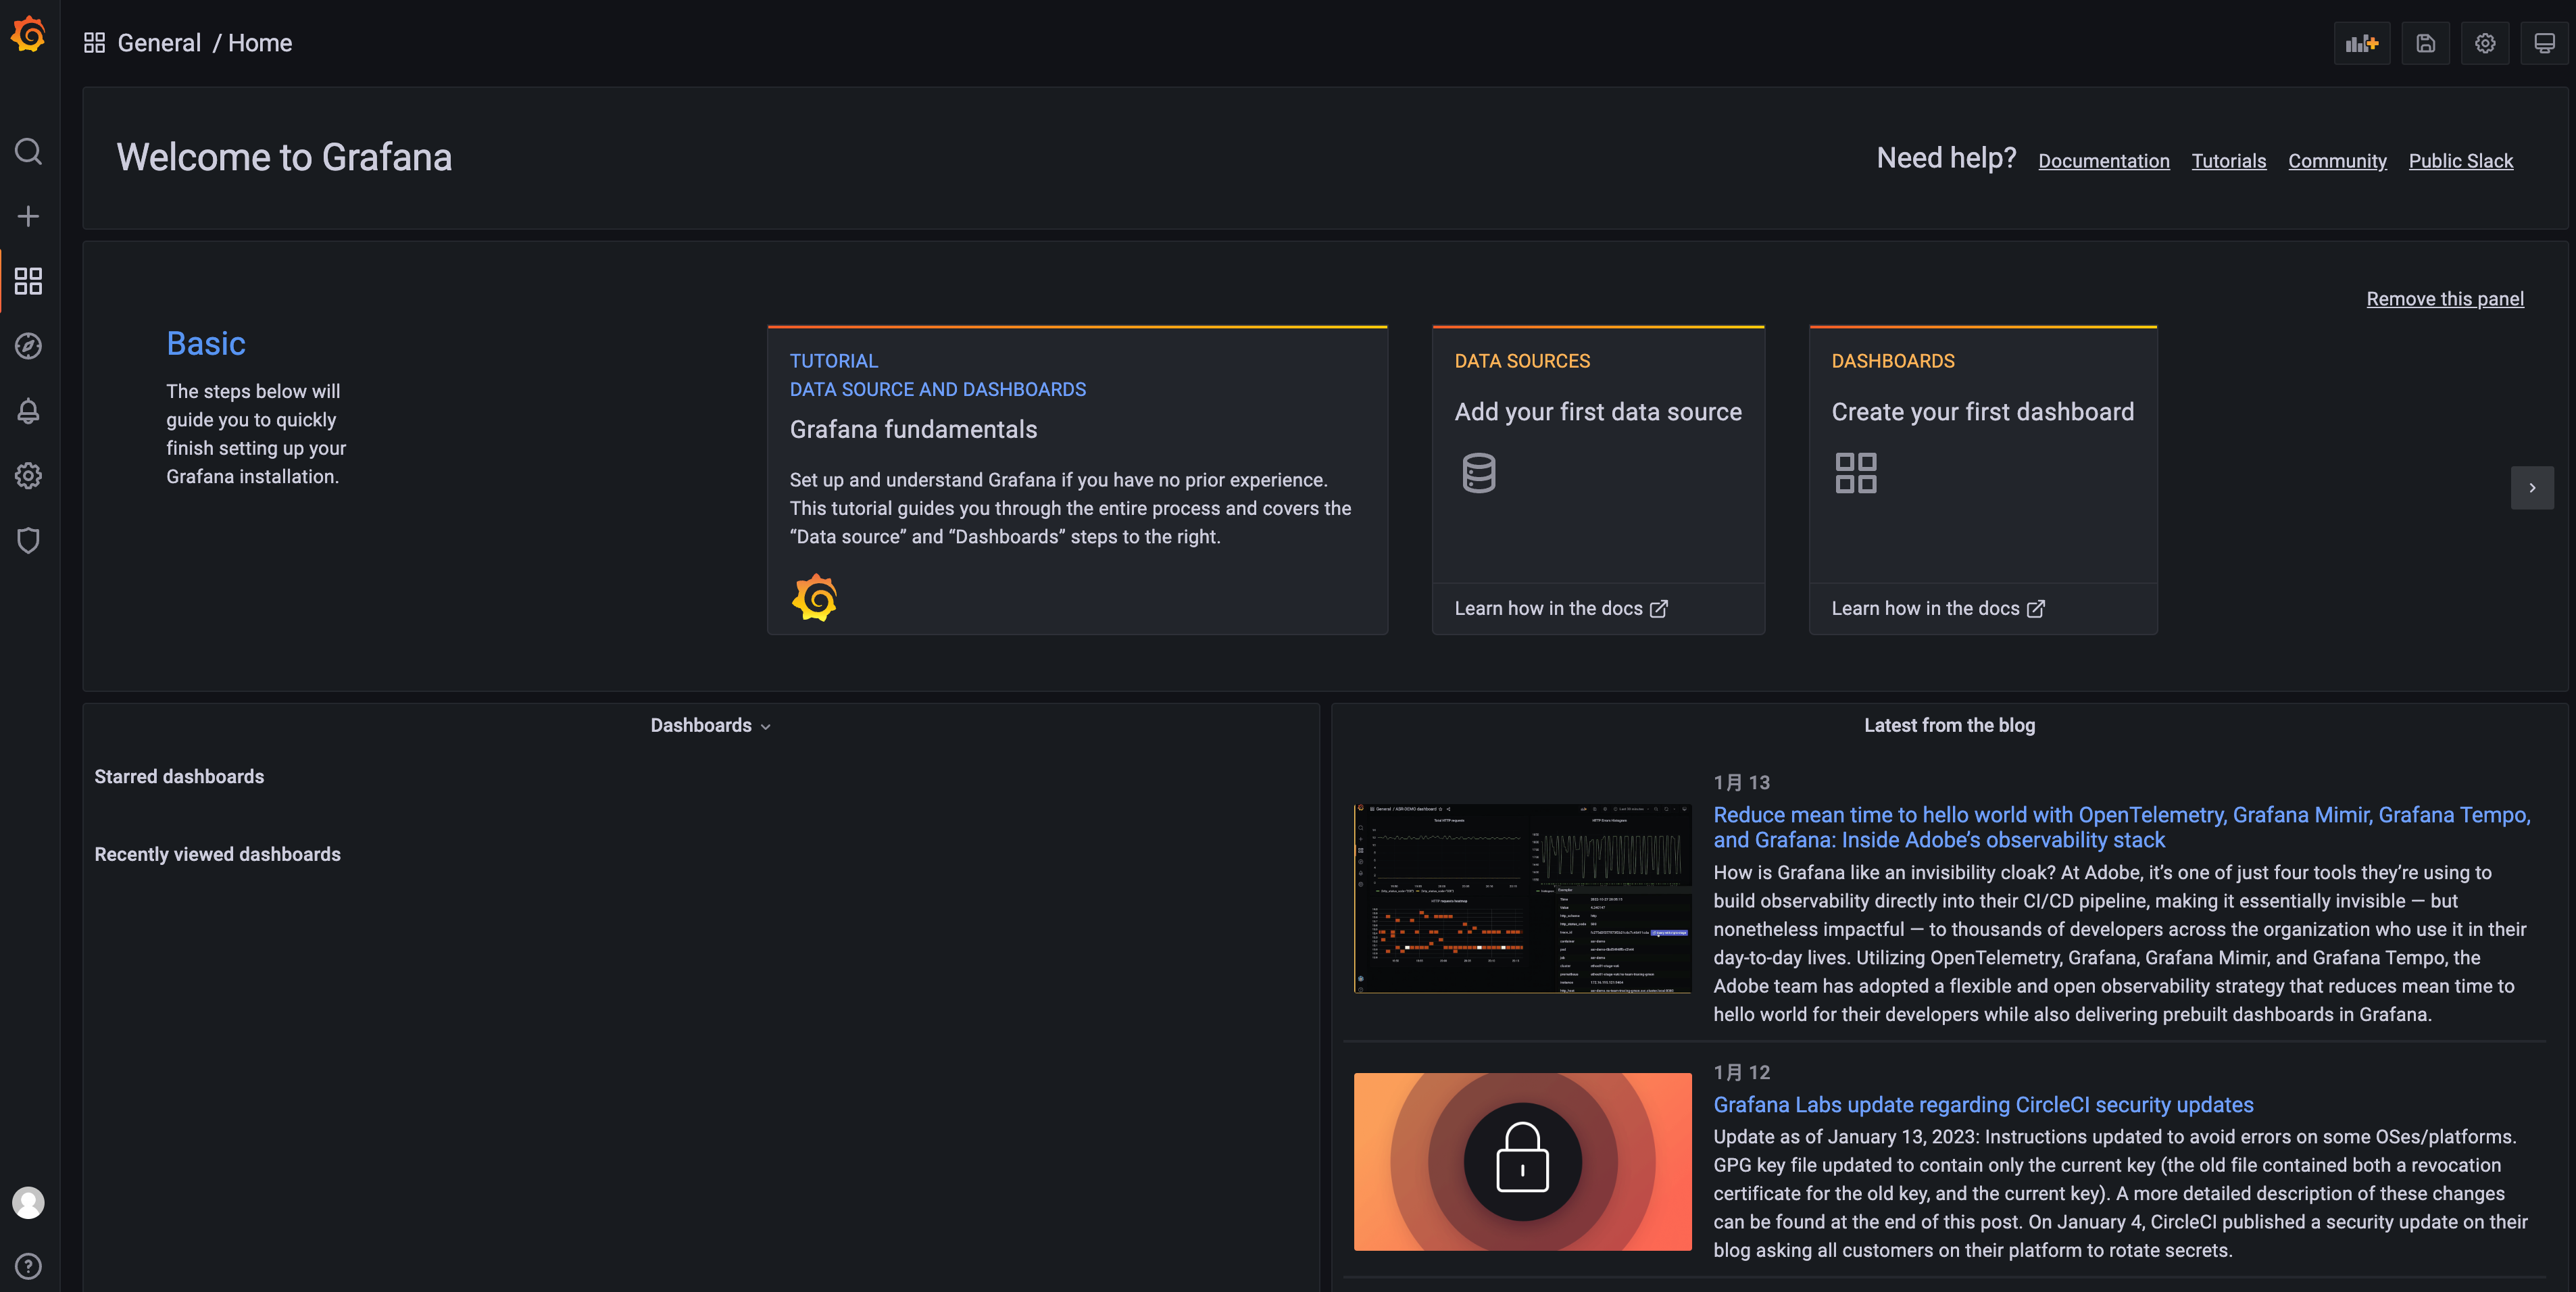
Task: Open the Adobe observability blog thumbnail
Action: pyautogui.click(x=1522, y=898)
